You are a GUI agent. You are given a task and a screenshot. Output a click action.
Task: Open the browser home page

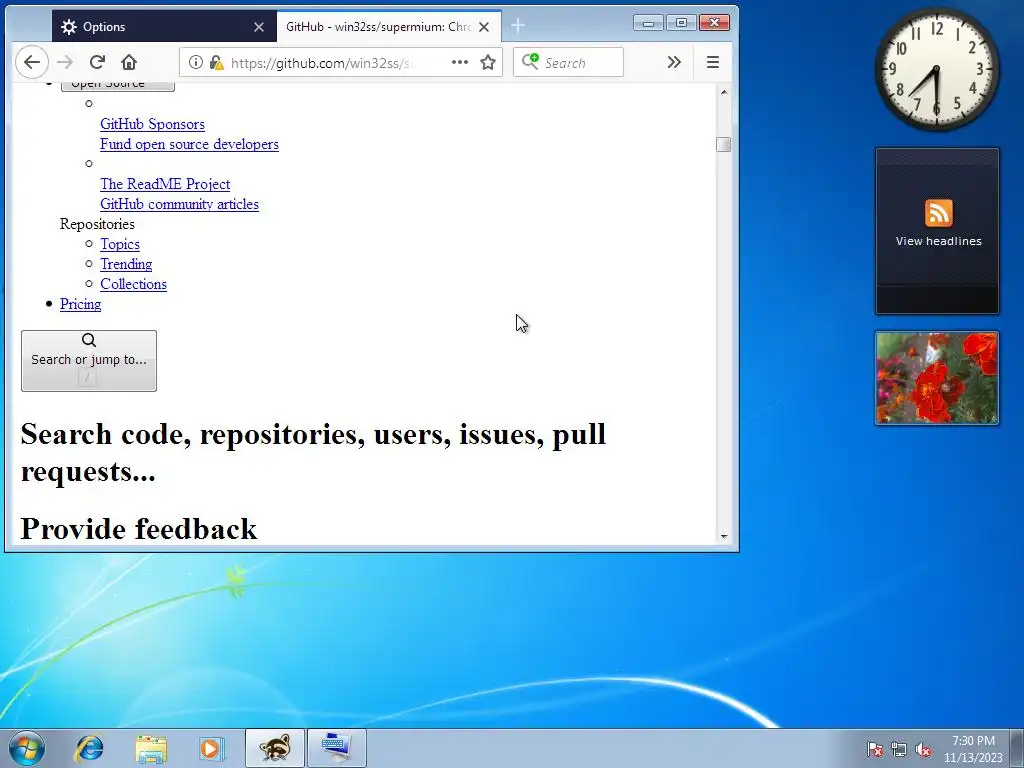click(x=129, y=62)
